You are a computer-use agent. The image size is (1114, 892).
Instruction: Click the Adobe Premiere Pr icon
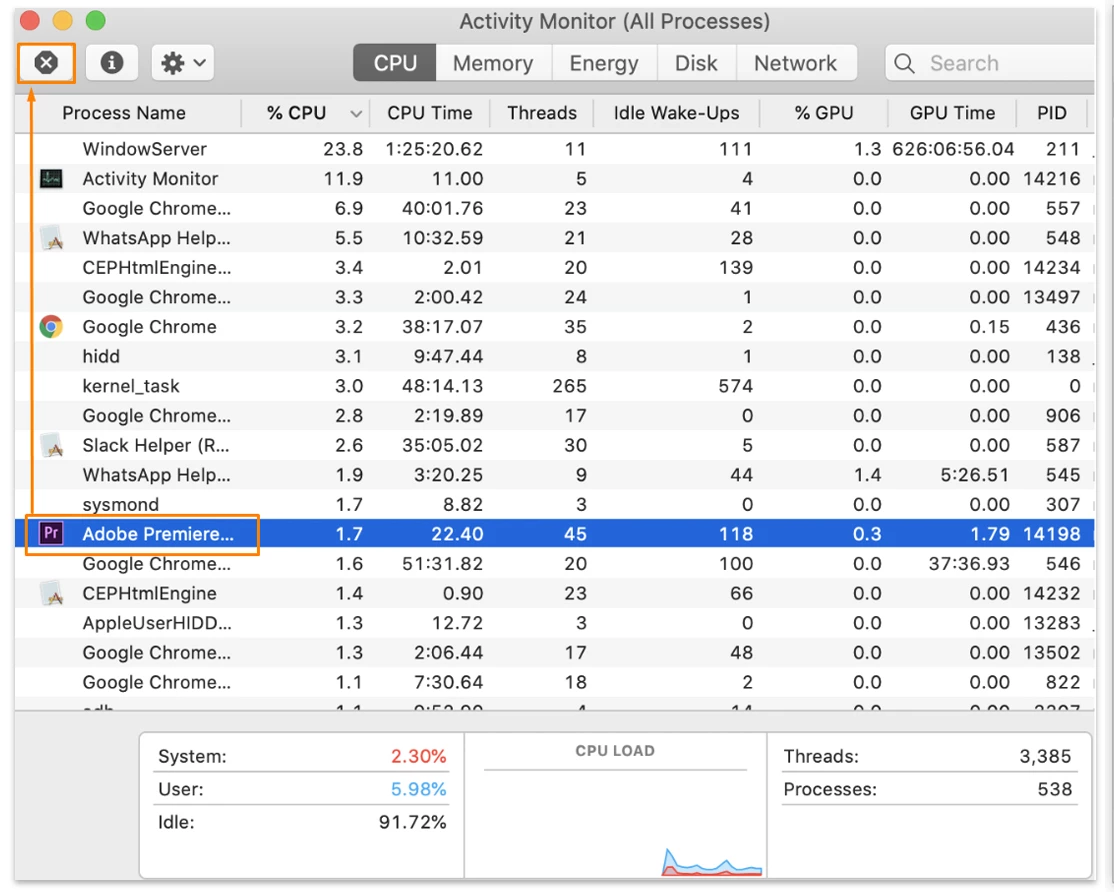click(51, 533)
